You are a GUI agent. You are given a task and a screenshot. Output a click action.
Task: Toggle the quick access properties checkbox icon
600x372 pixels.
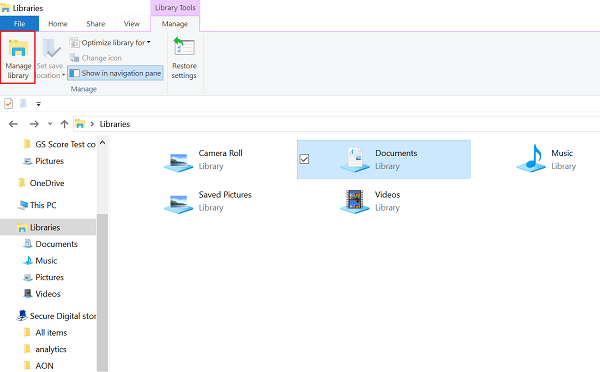coord(8,103)
